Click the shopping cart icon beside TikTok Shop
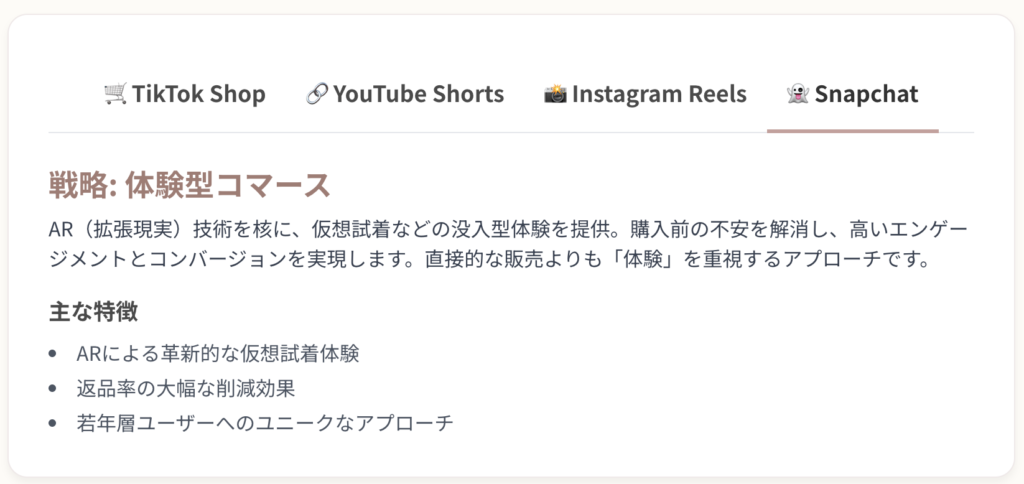 (x=115, y=94)
